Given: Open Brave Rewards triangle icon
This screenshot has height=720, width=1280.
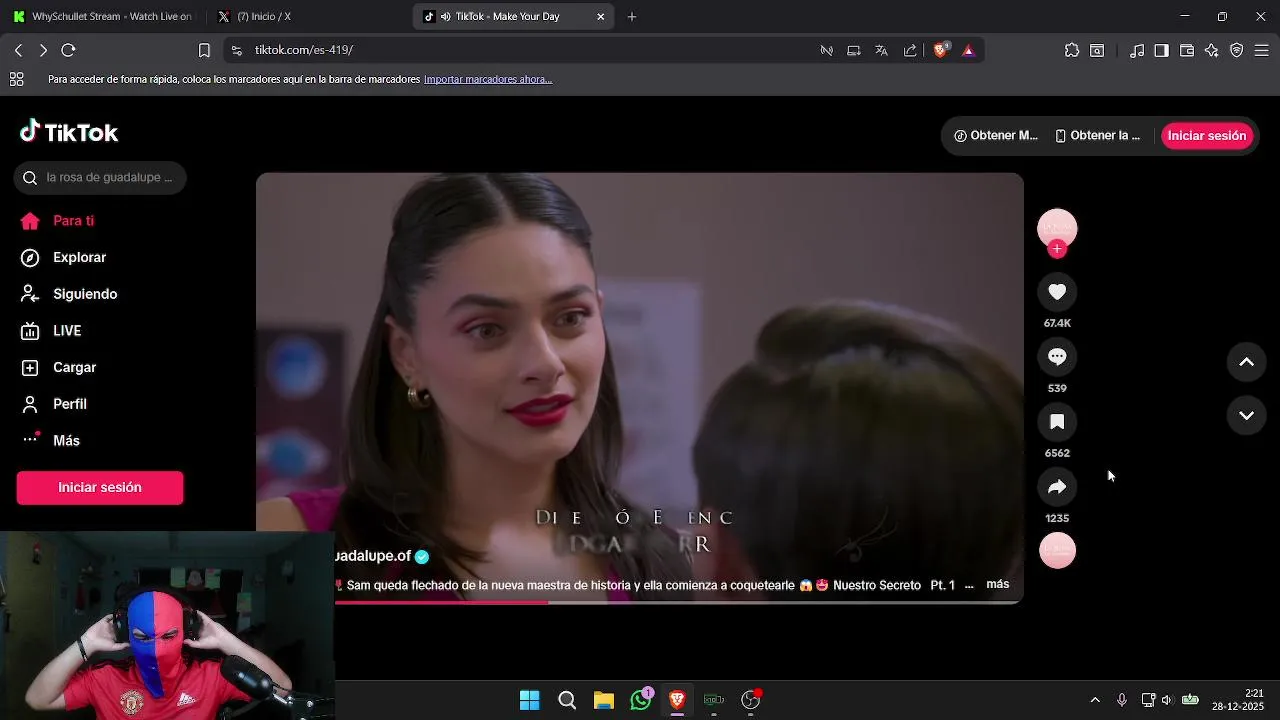Looking at the screenshot, I should (x=968, y=50).
